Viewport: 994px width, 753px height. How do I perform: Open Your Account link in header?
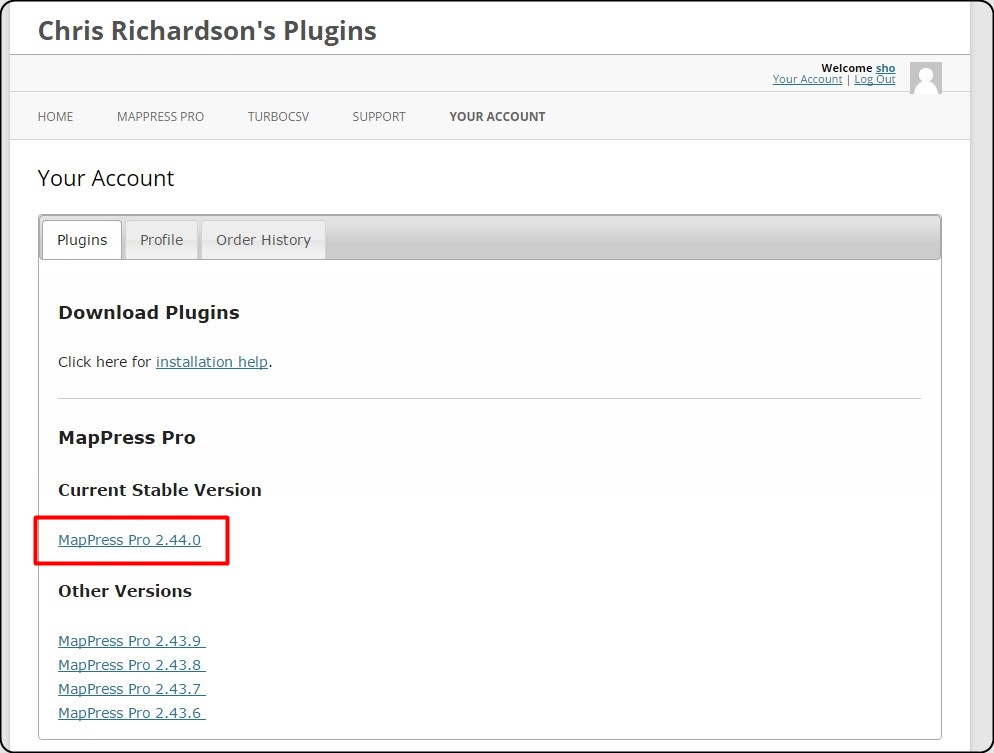pos(807,79)
